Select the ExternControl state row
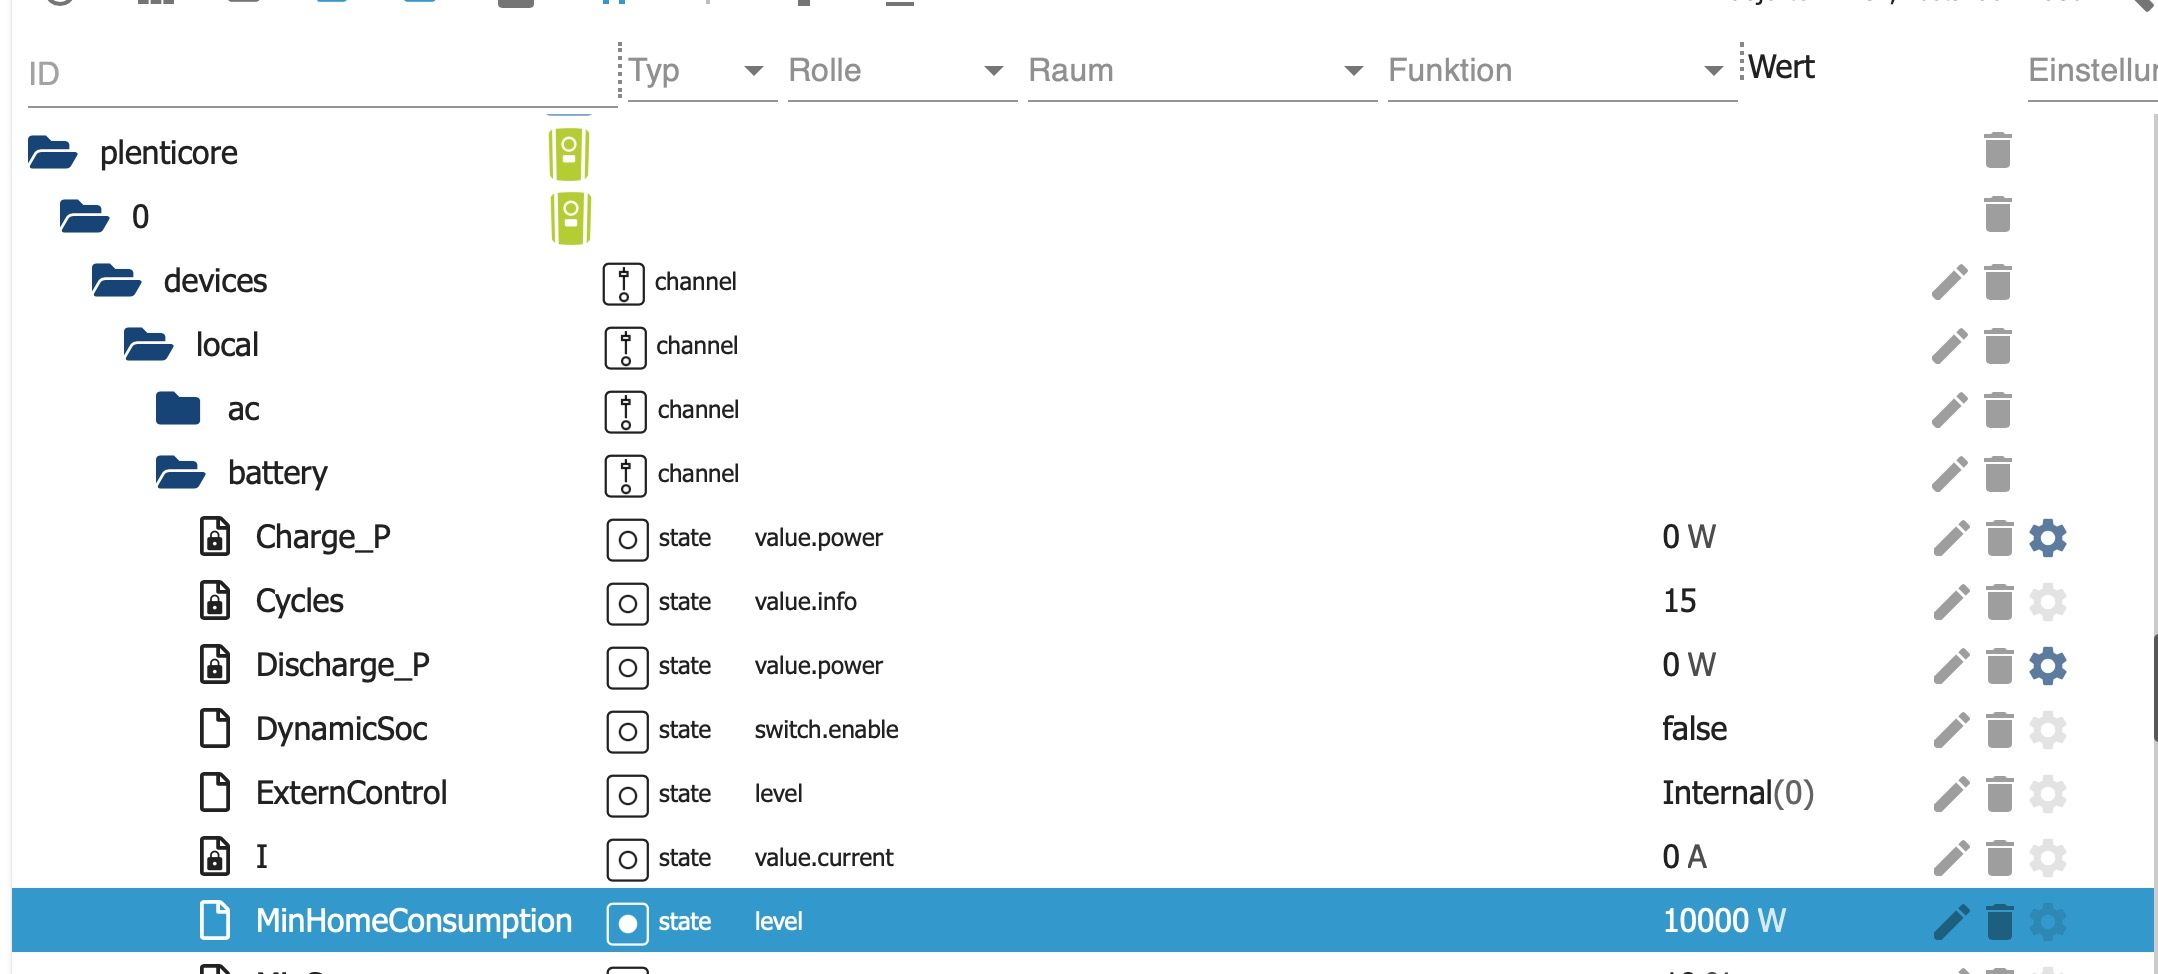Image resolution: width=2158 pixels, height=974 pixels. (x=351, y=794)
